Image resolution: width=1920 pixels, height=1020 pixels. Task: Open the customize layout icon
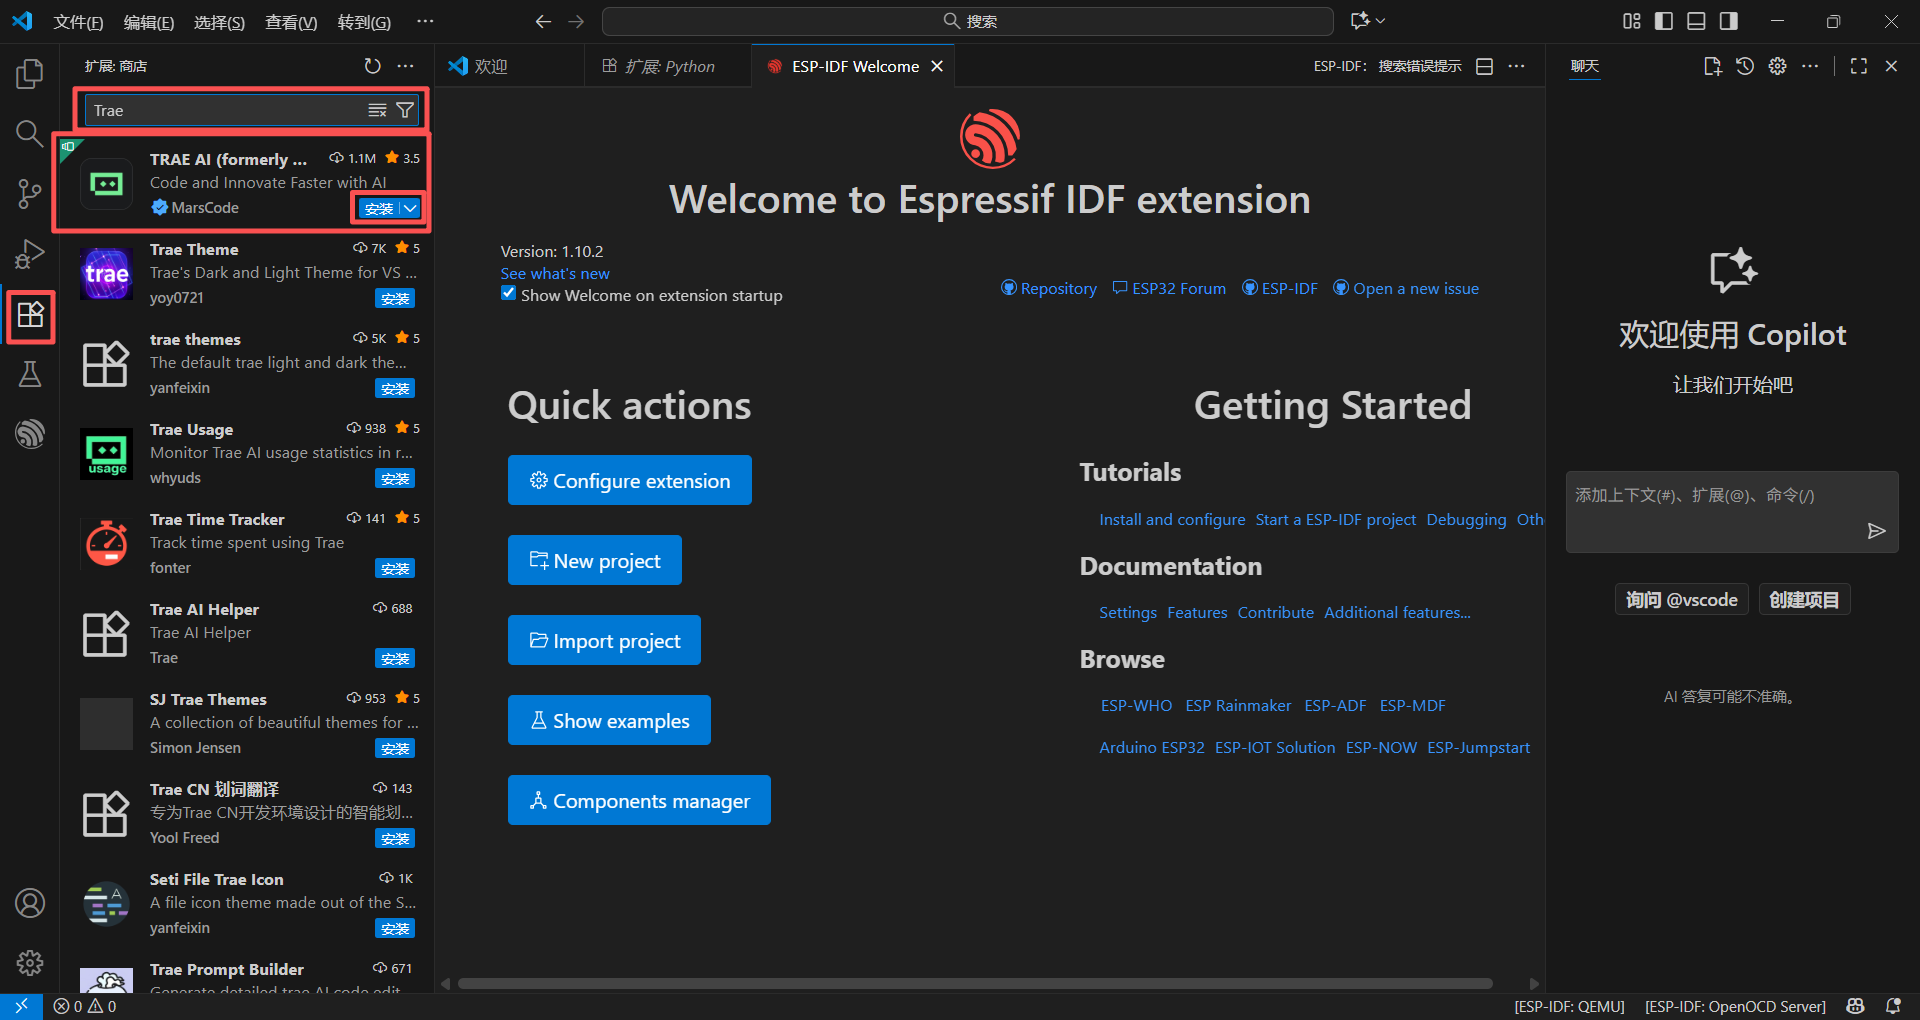pos(1632,21)
